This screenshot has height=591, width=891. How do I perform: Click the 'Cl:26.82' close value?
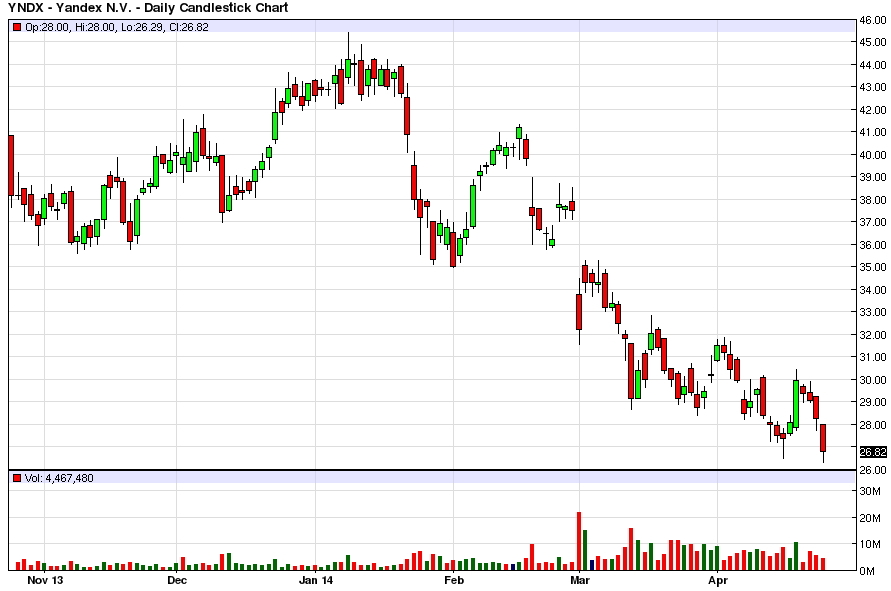(189, 27)
